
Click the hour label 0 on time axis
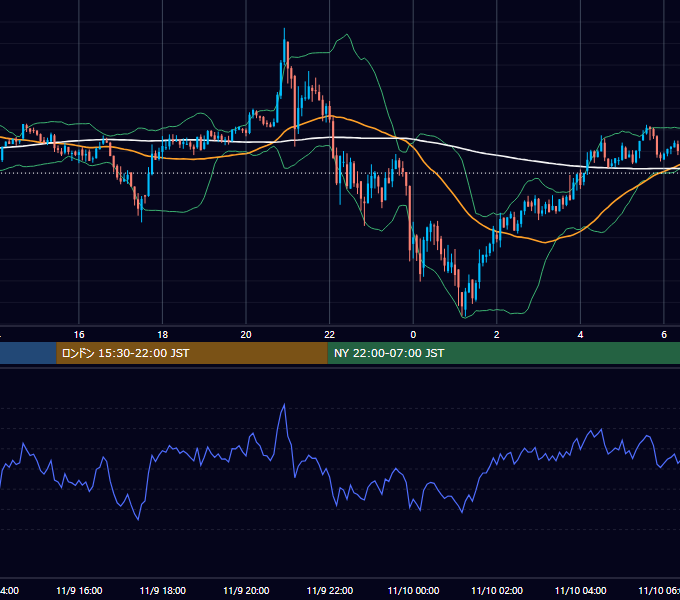pos(413,335)
